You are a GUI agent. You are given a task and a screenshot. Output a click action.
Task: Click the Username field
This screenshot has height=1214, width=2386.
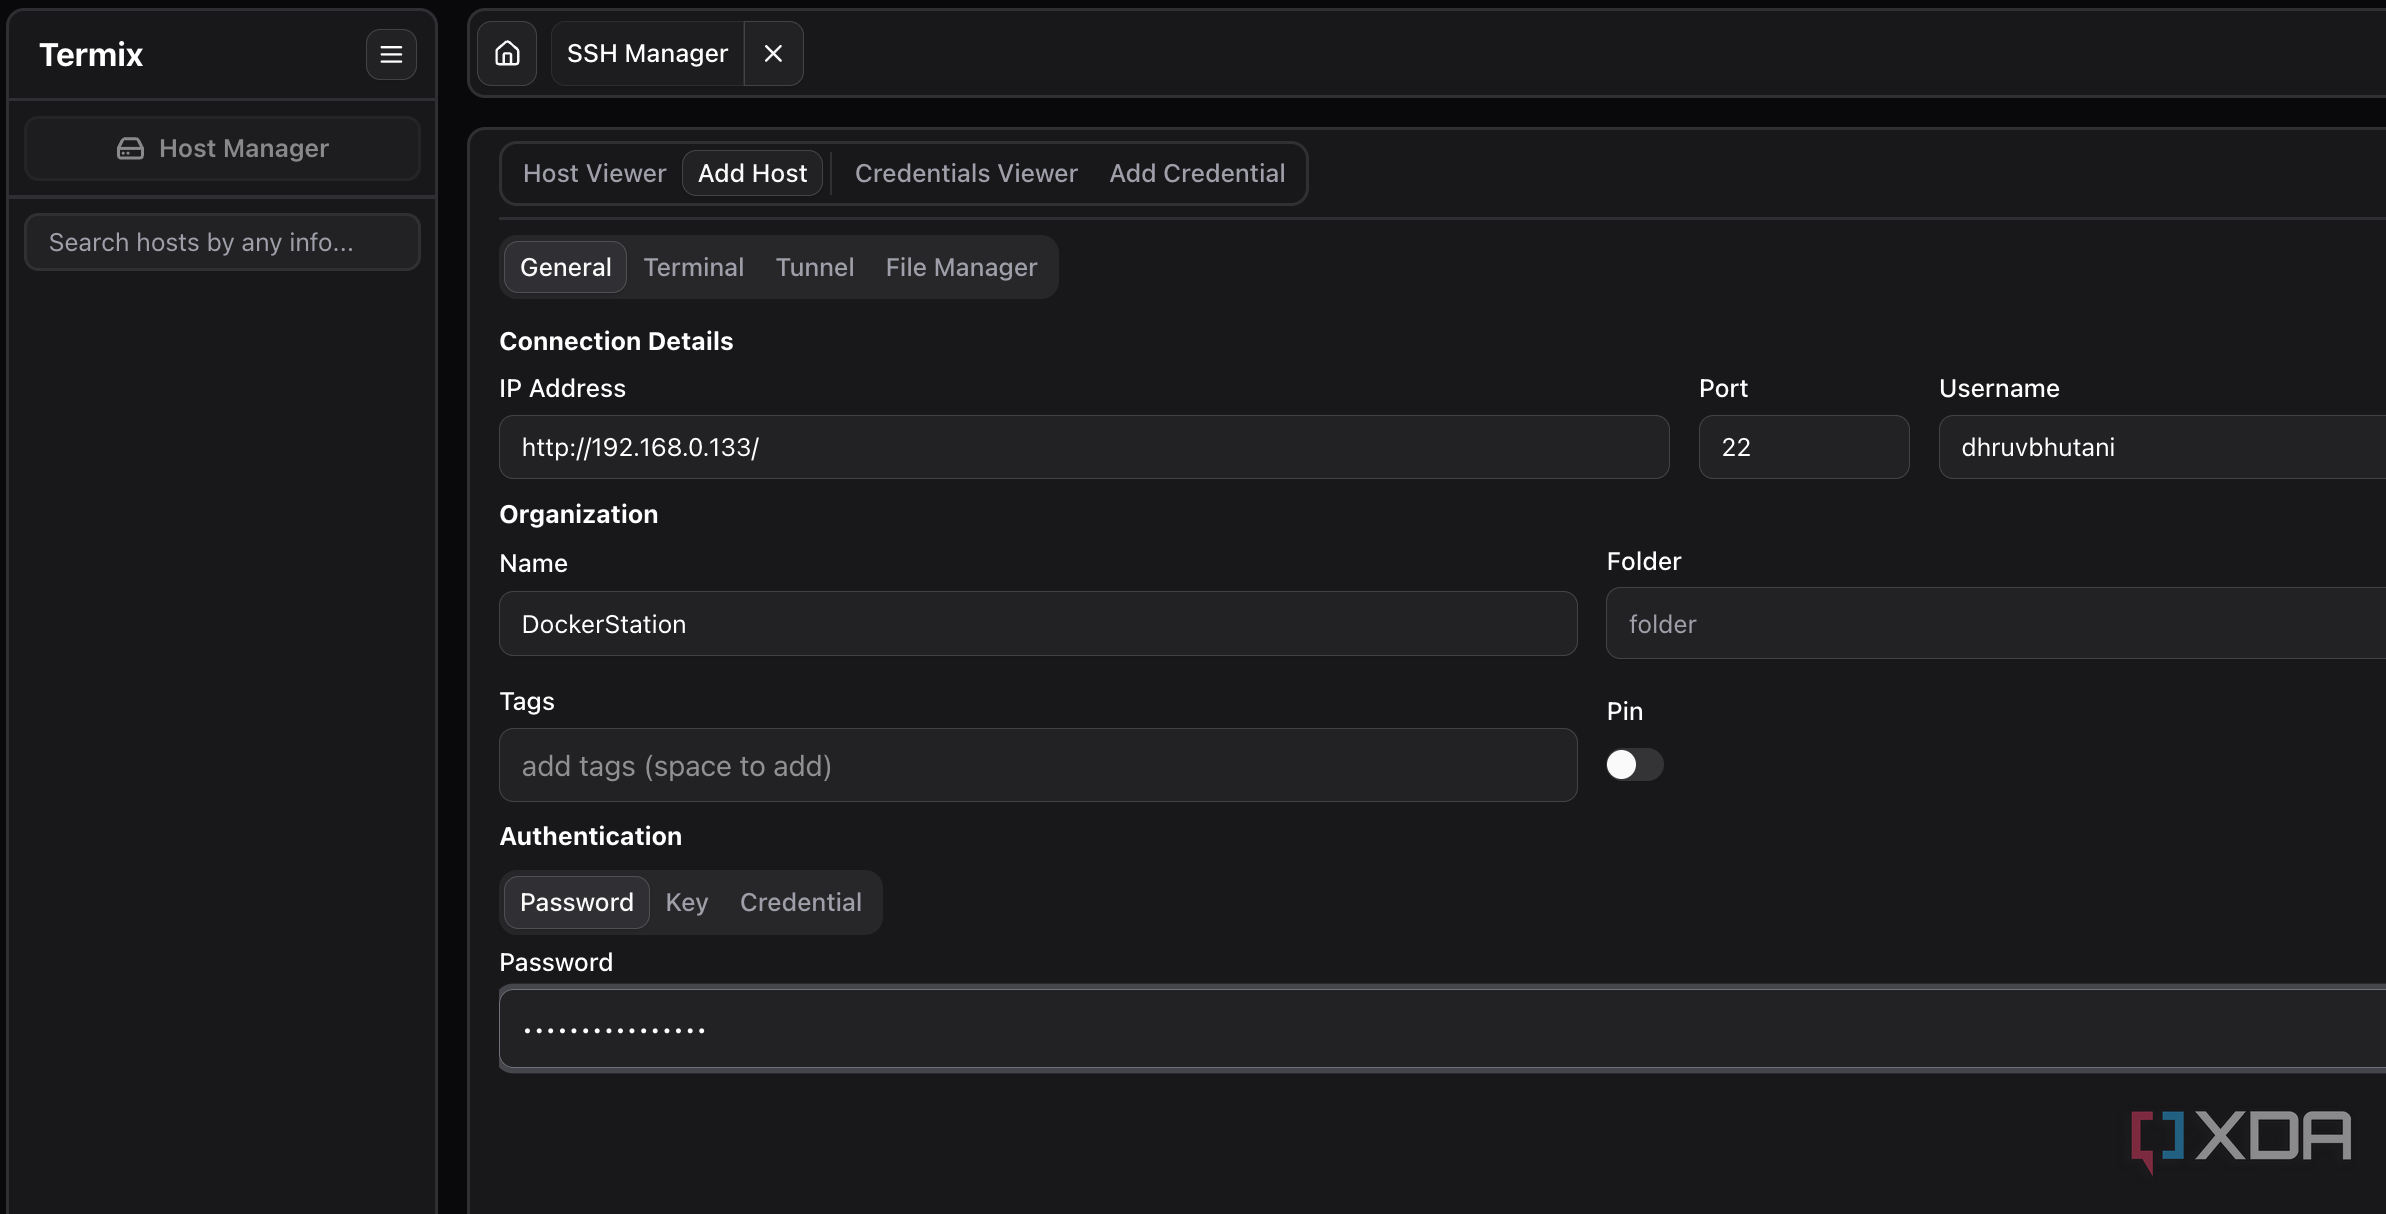(x=2162, y=447)
